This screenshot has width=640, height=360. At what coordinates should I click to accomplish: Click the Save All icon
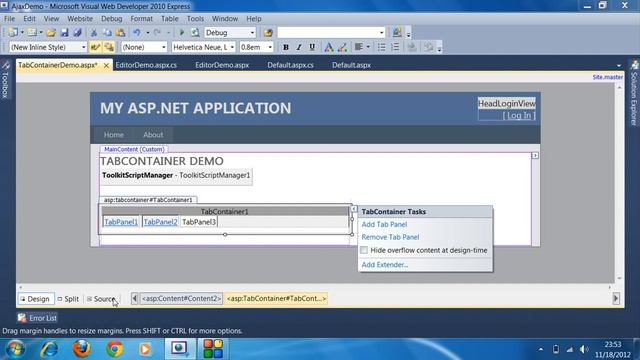(77, 33)
